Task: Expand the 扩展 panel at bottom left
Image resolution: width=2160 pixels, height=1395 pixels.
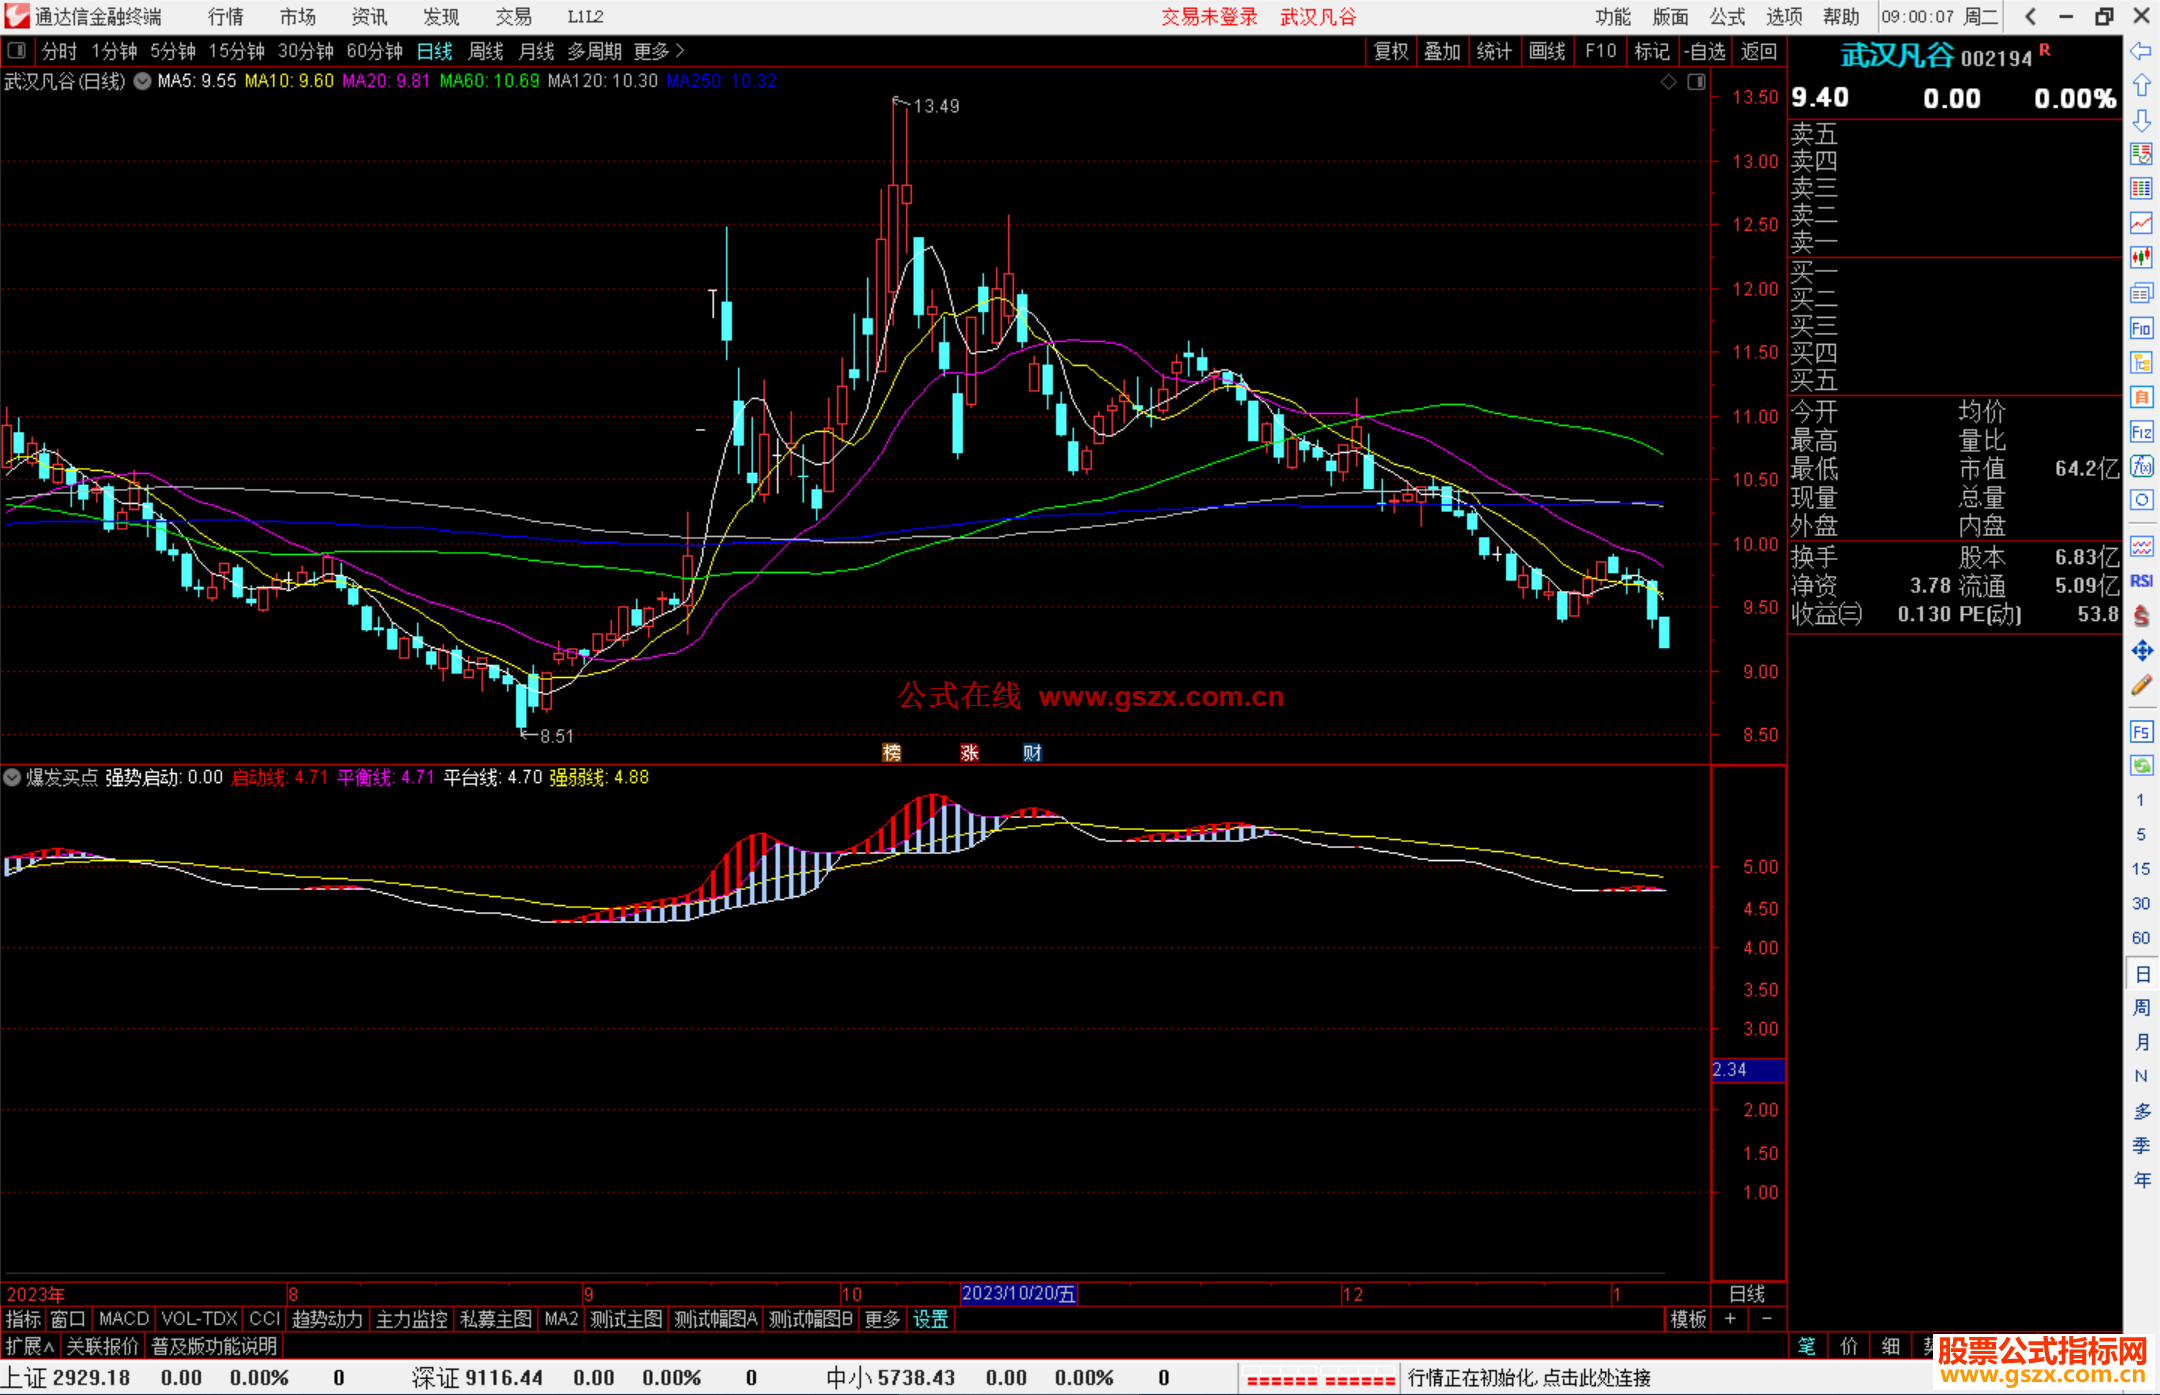Action: (x=30, y=1346)
